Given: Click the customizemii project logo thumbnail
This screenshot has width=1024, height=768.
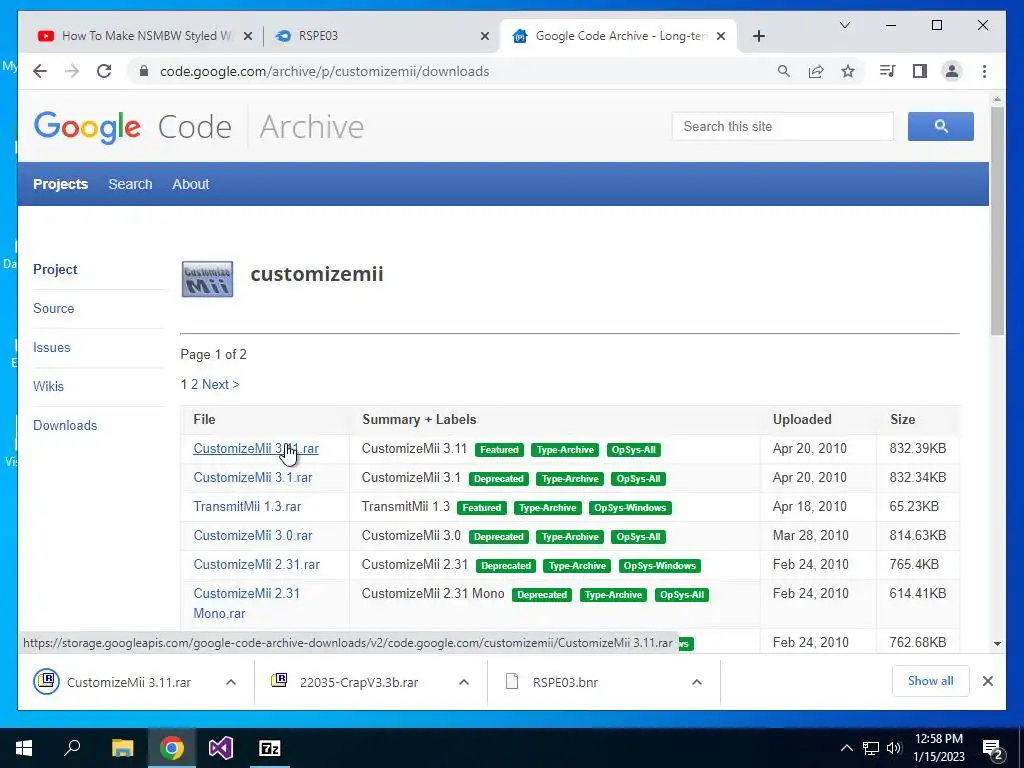Looking at the screenshot, I should point(207,279).
